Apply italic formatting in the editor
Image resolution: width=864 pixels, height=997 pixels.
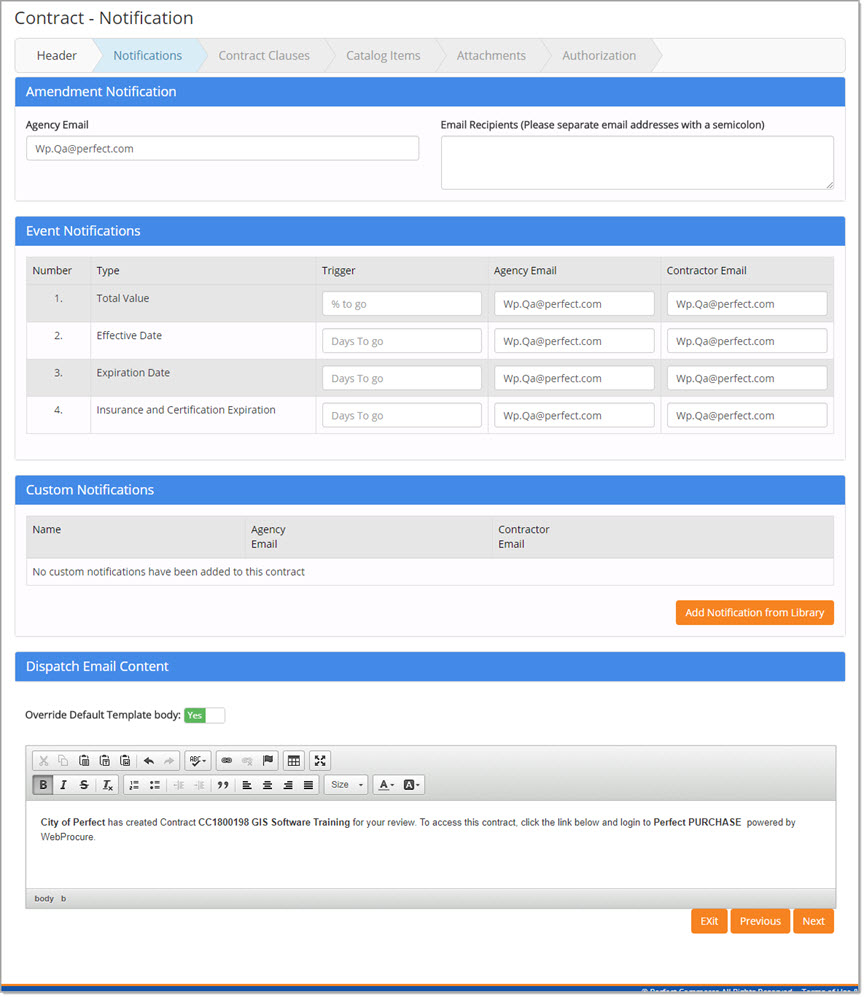[x=64, y=785]
